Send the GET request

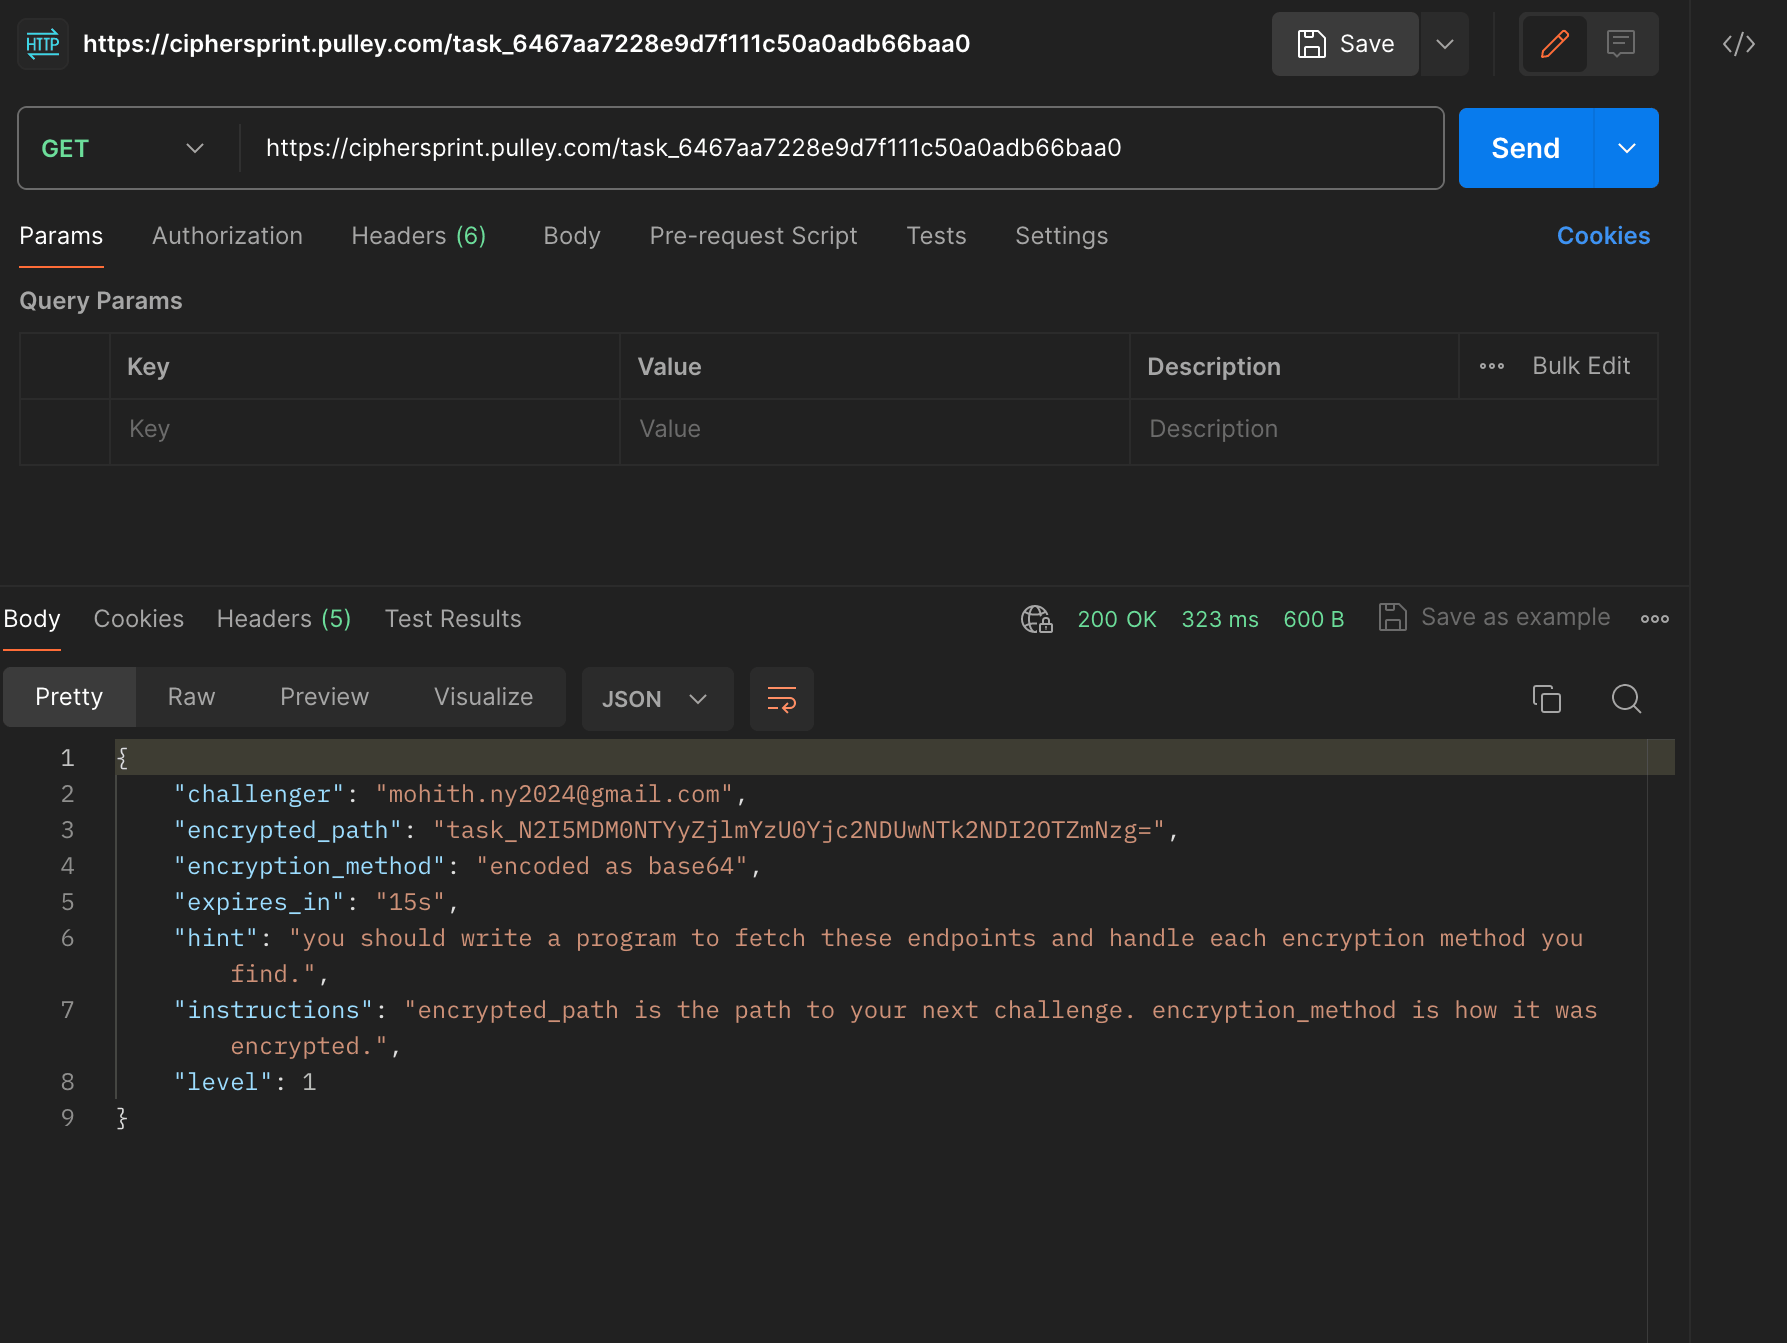(x=1525, y=148)
